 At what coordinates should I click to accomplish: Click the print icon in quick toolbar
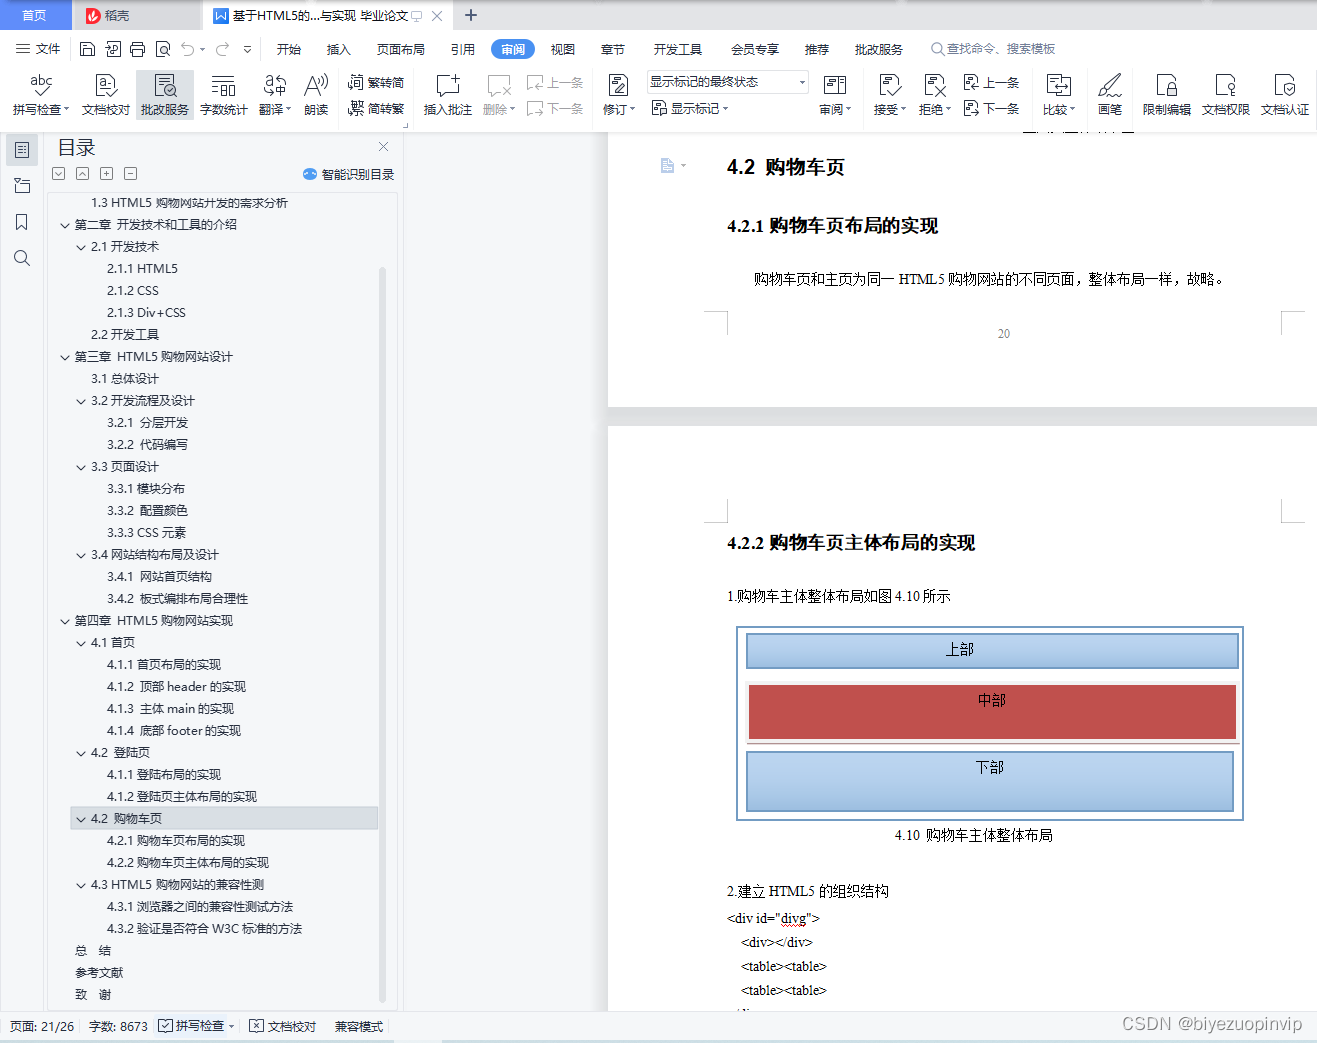click(x=137, y=49)
